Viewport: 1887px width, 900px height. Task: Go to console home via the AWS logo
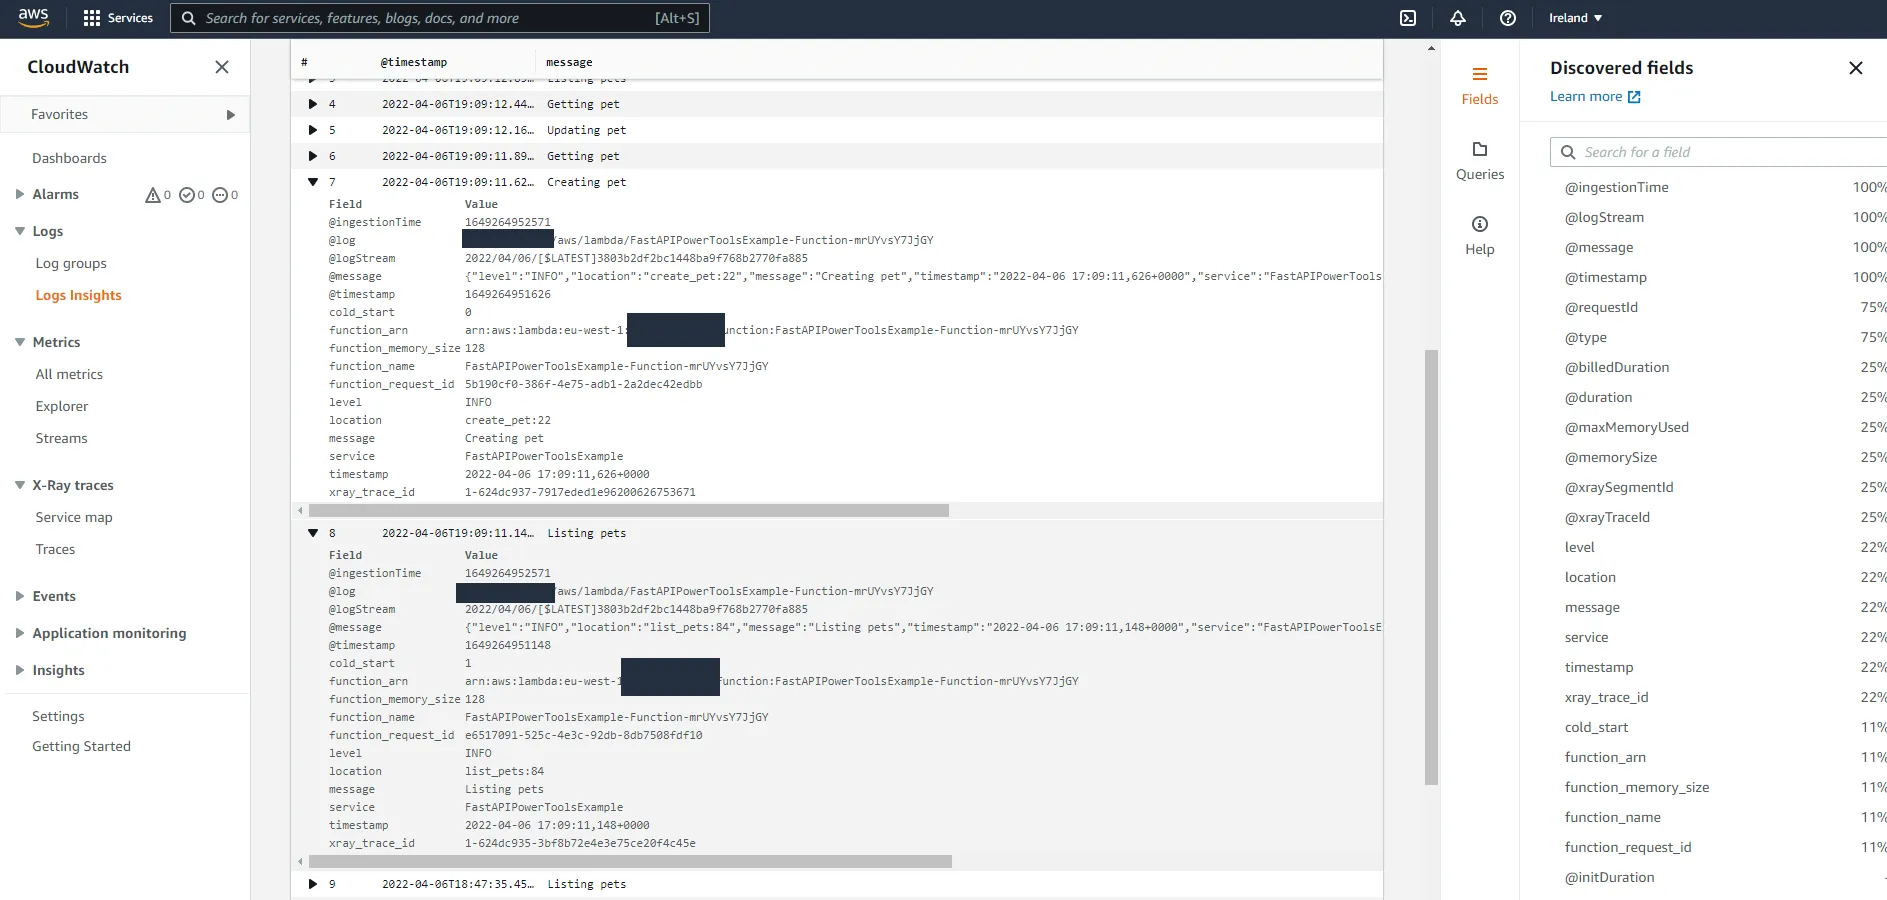(x=33, y=17)
